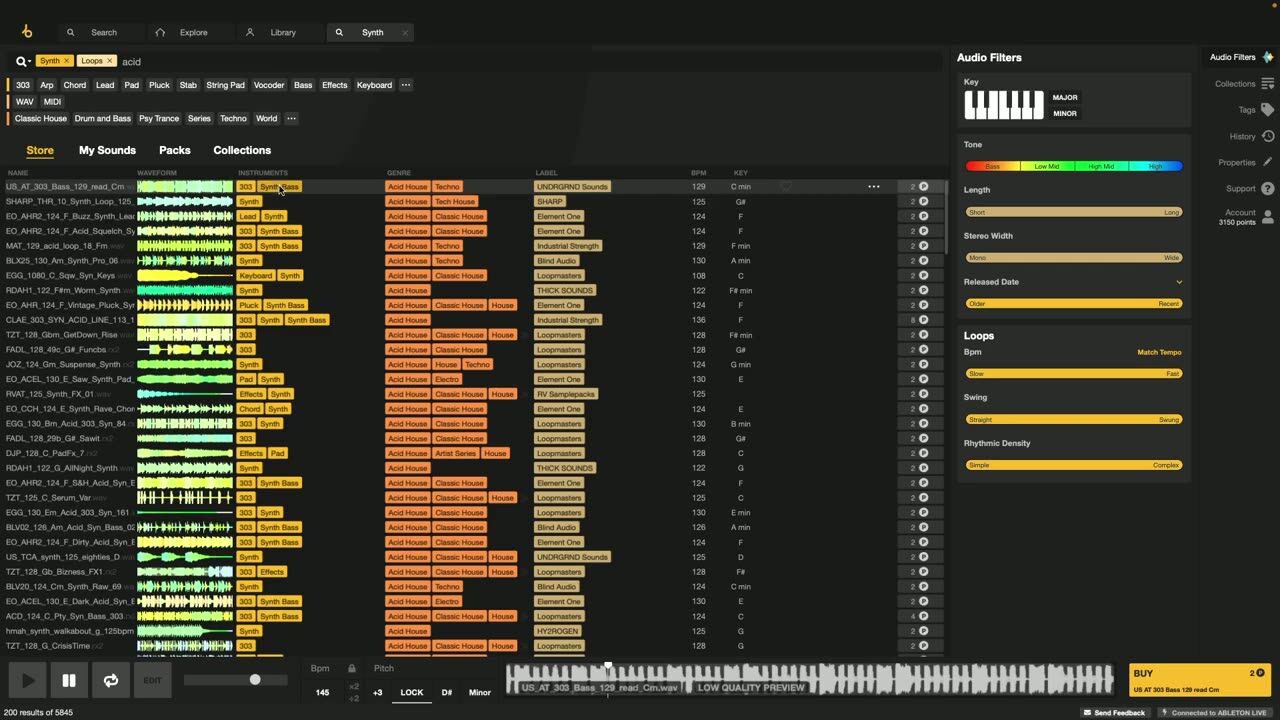Remove the Loops search tag

[x=110, y=61]
